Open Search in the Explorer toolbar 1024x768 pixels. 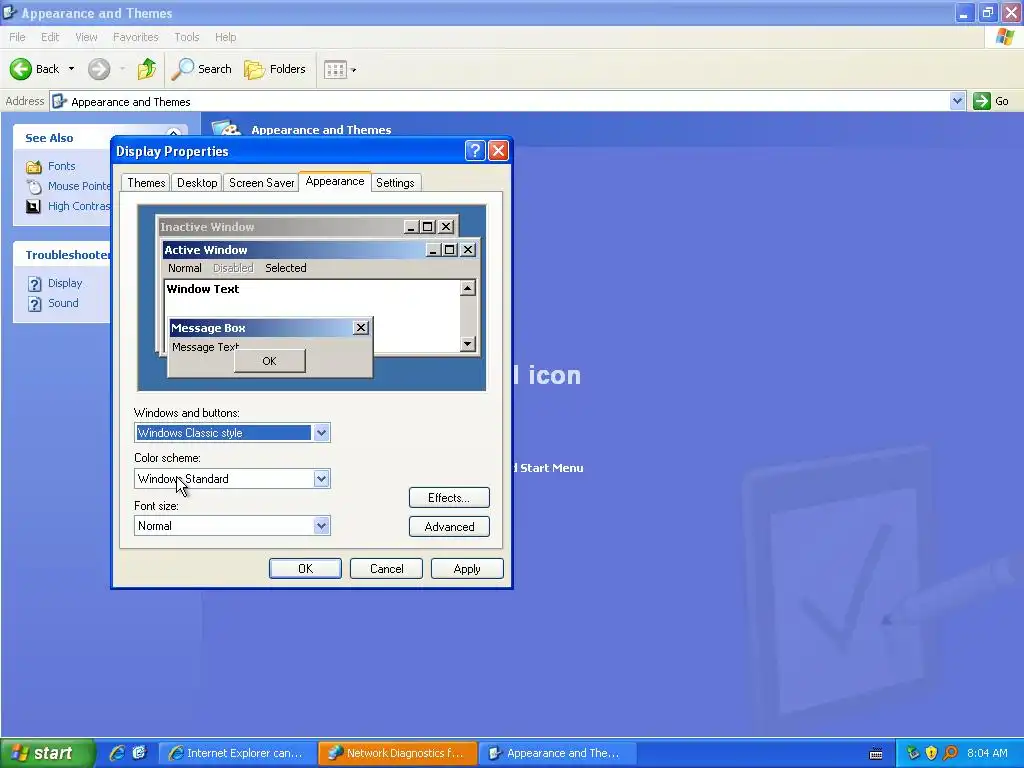pyautogui.click(x=202, y=69)
